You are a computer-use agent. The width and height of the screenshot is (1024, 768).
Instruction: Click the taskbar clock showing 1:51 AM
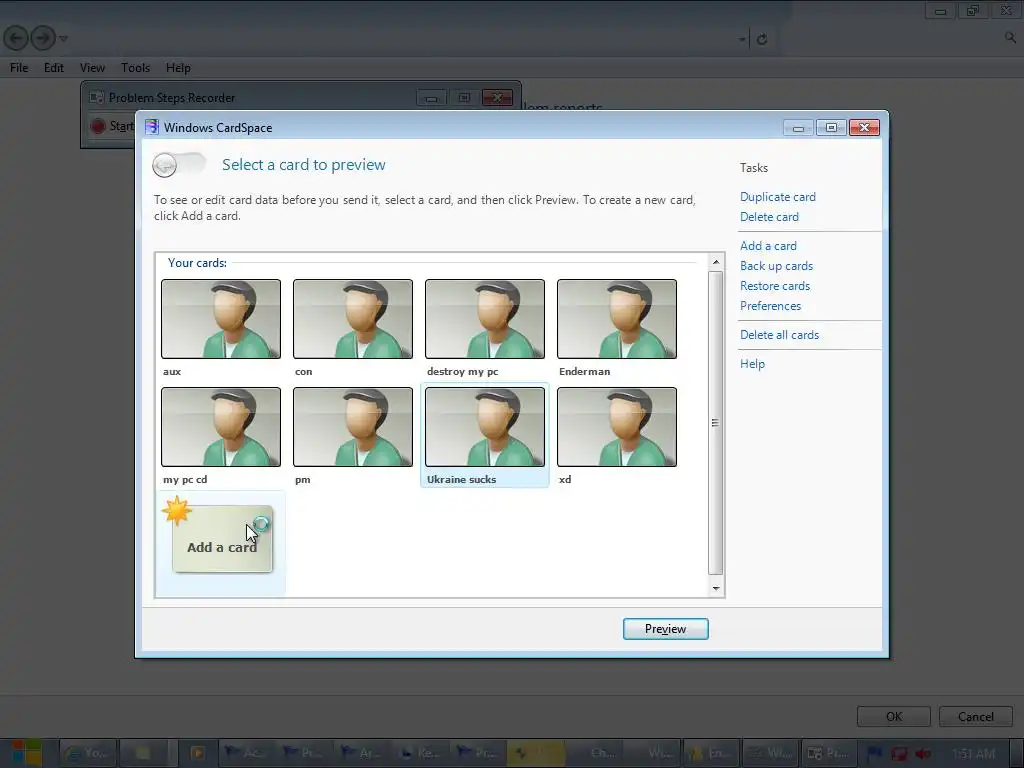click(973, 754)
